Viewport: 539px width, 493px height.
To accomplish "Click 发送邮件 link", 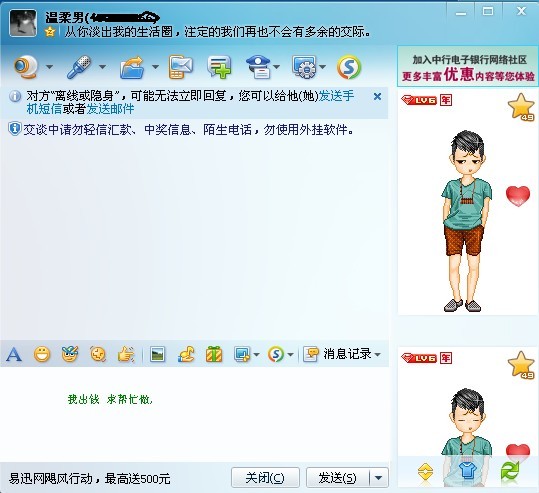I will pos(110,109).
